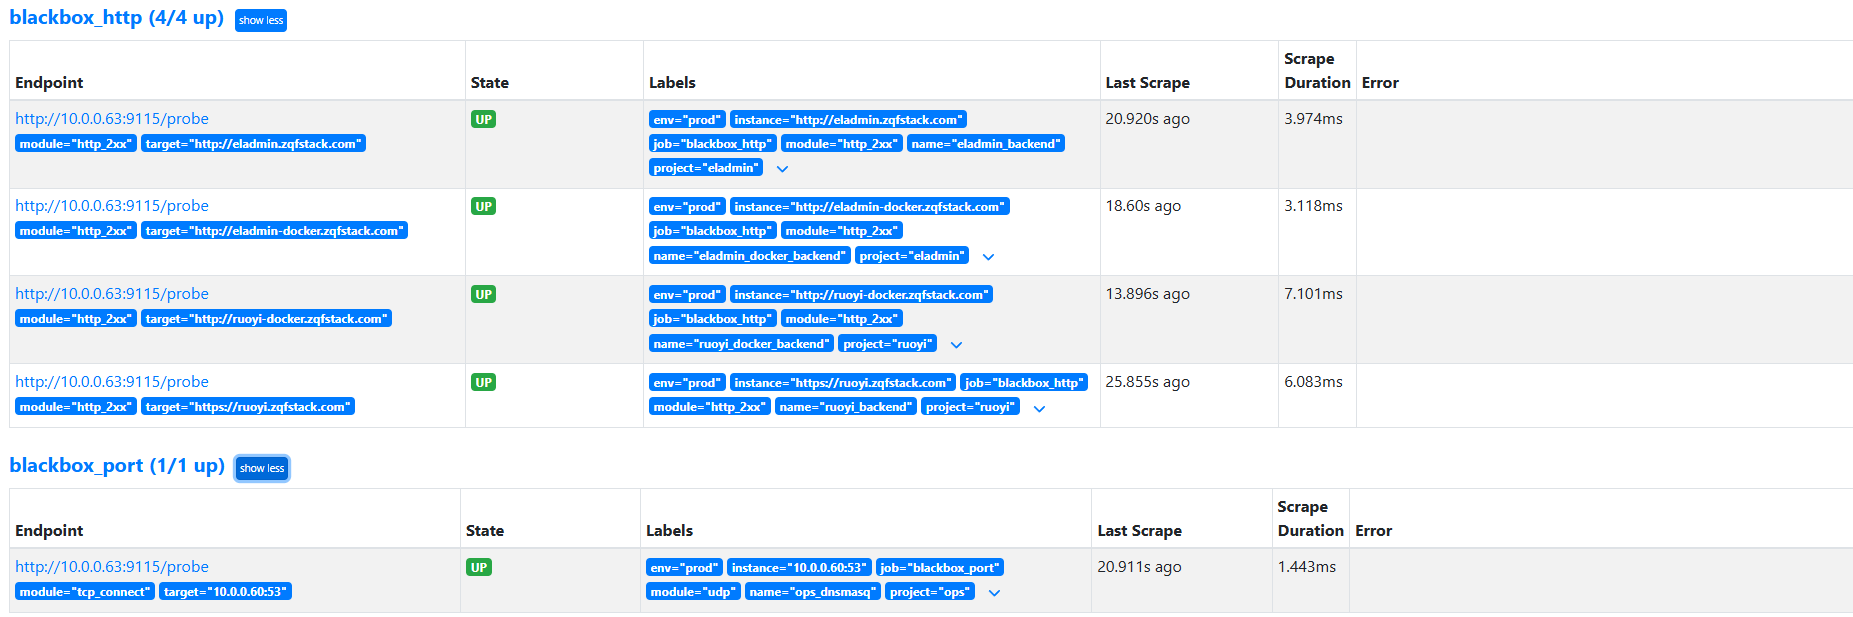
Task: Click the name="ruoyi_docker_backend" label badge
Action: 741,344
